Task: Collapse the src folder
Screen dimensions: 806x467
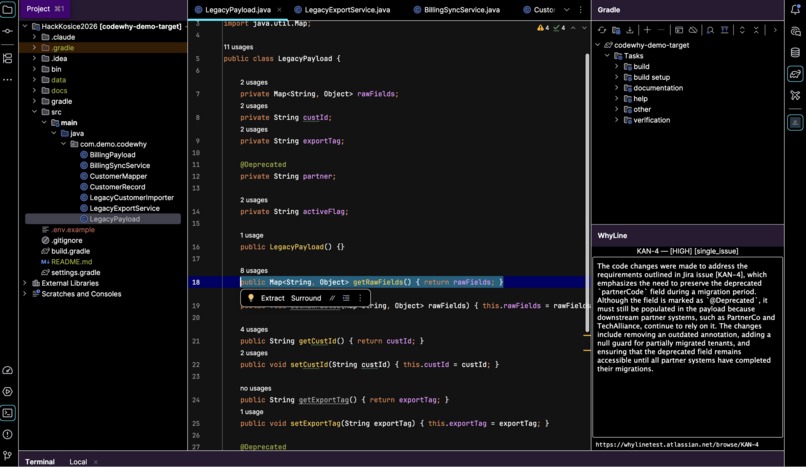Action: (34, 112)
